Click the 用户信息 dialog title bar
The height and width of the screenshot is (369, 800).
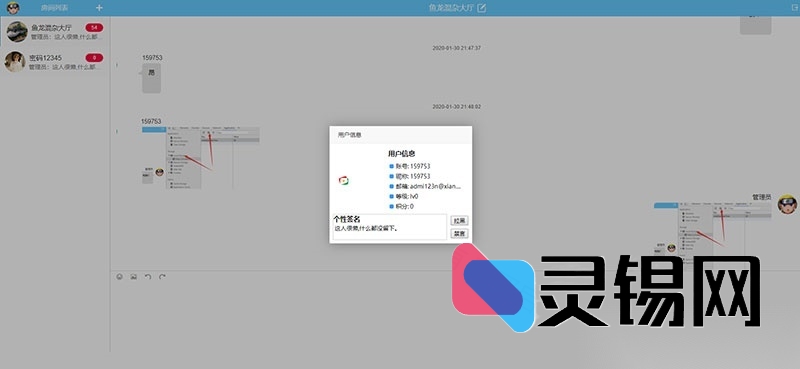(401, 135)
